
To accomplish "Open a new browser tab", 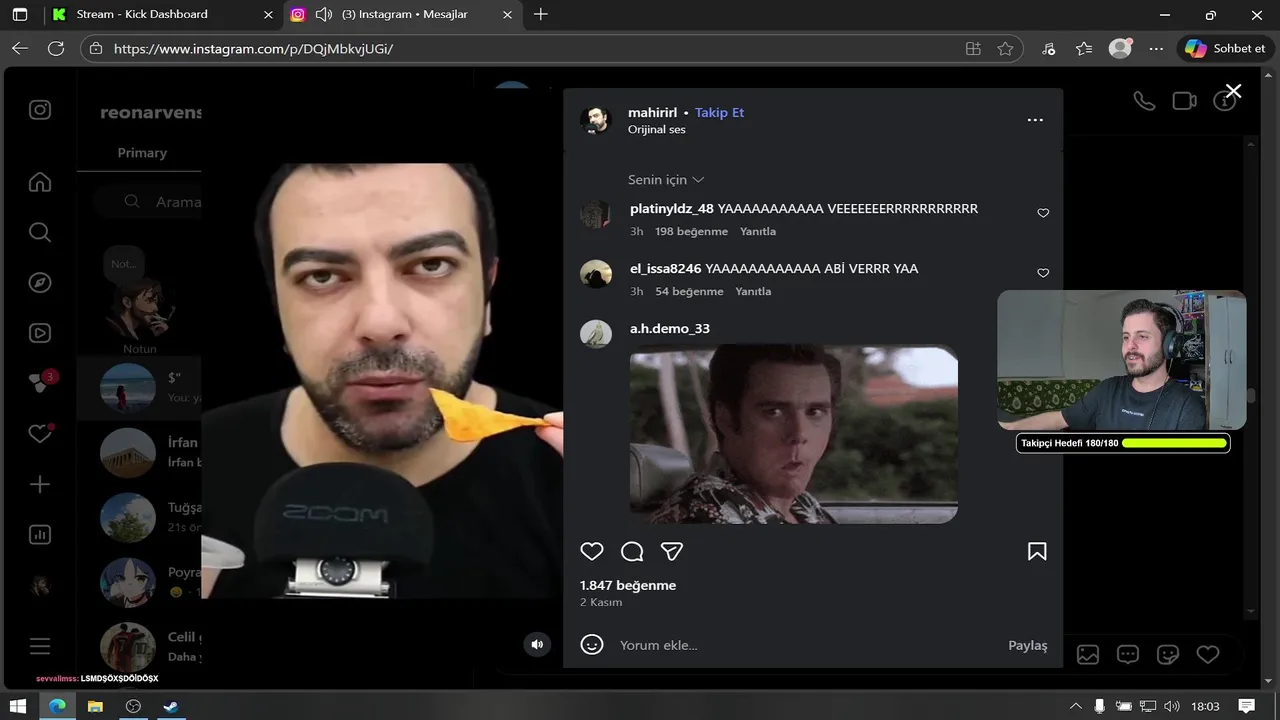I will [541, 14].
